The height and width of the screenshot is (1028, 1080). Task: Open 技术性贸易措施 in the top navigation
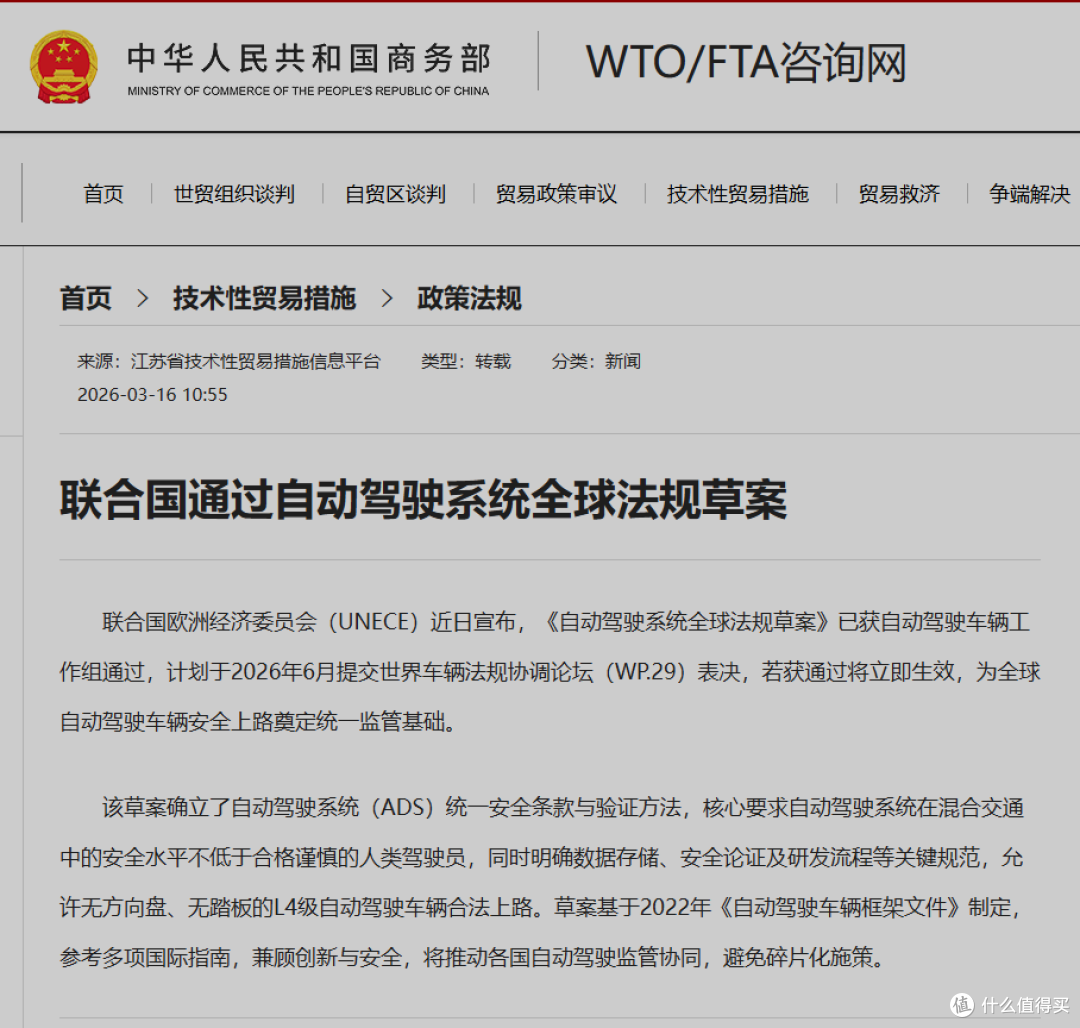[x=738, y=194]
